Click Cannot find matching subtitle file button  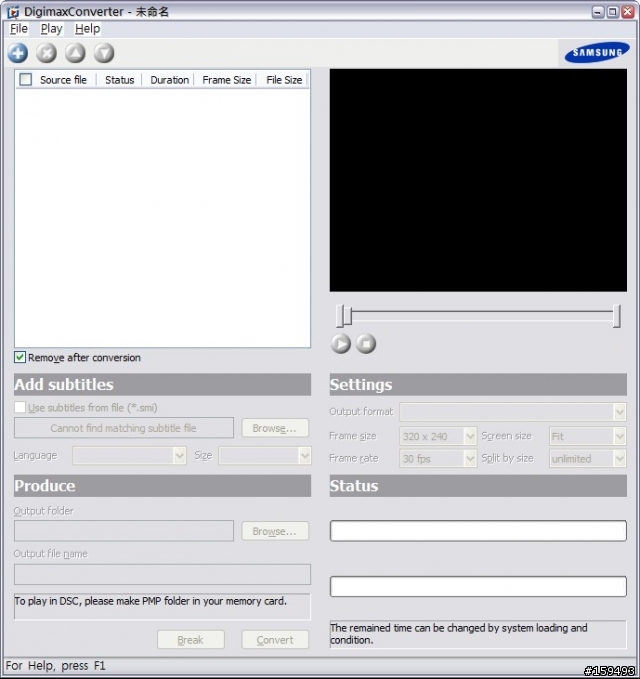click(x=124, y=428)
